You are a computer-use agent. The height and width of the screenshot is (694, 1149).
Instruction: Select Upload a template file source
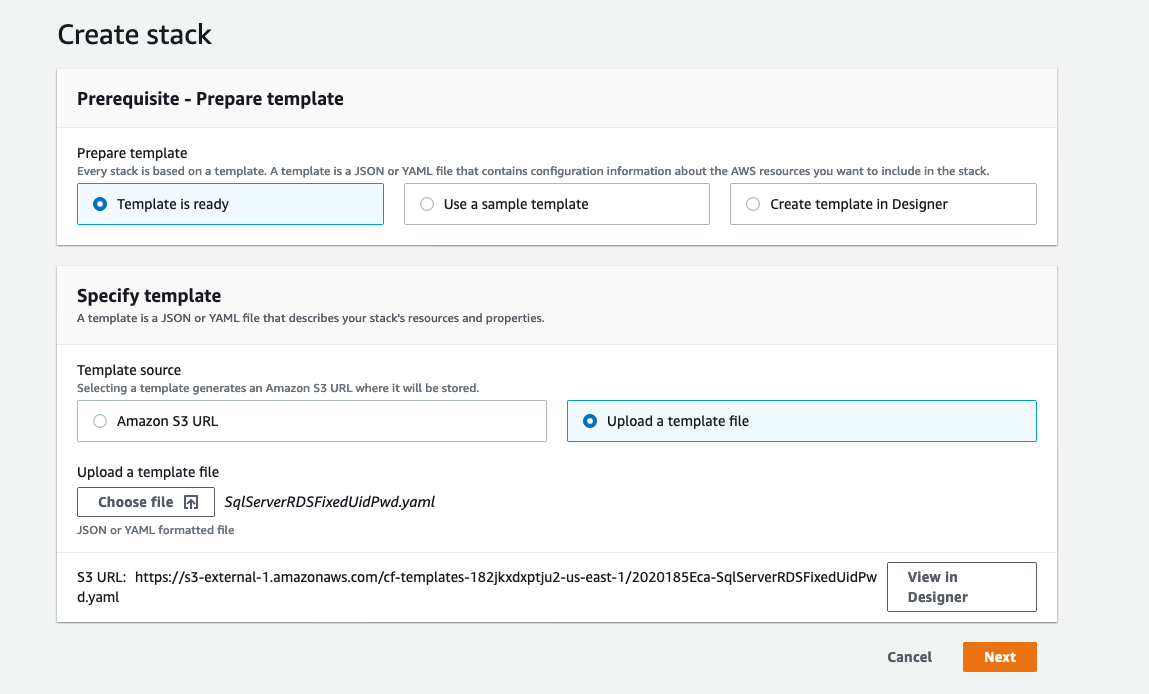tap(590, 420)
